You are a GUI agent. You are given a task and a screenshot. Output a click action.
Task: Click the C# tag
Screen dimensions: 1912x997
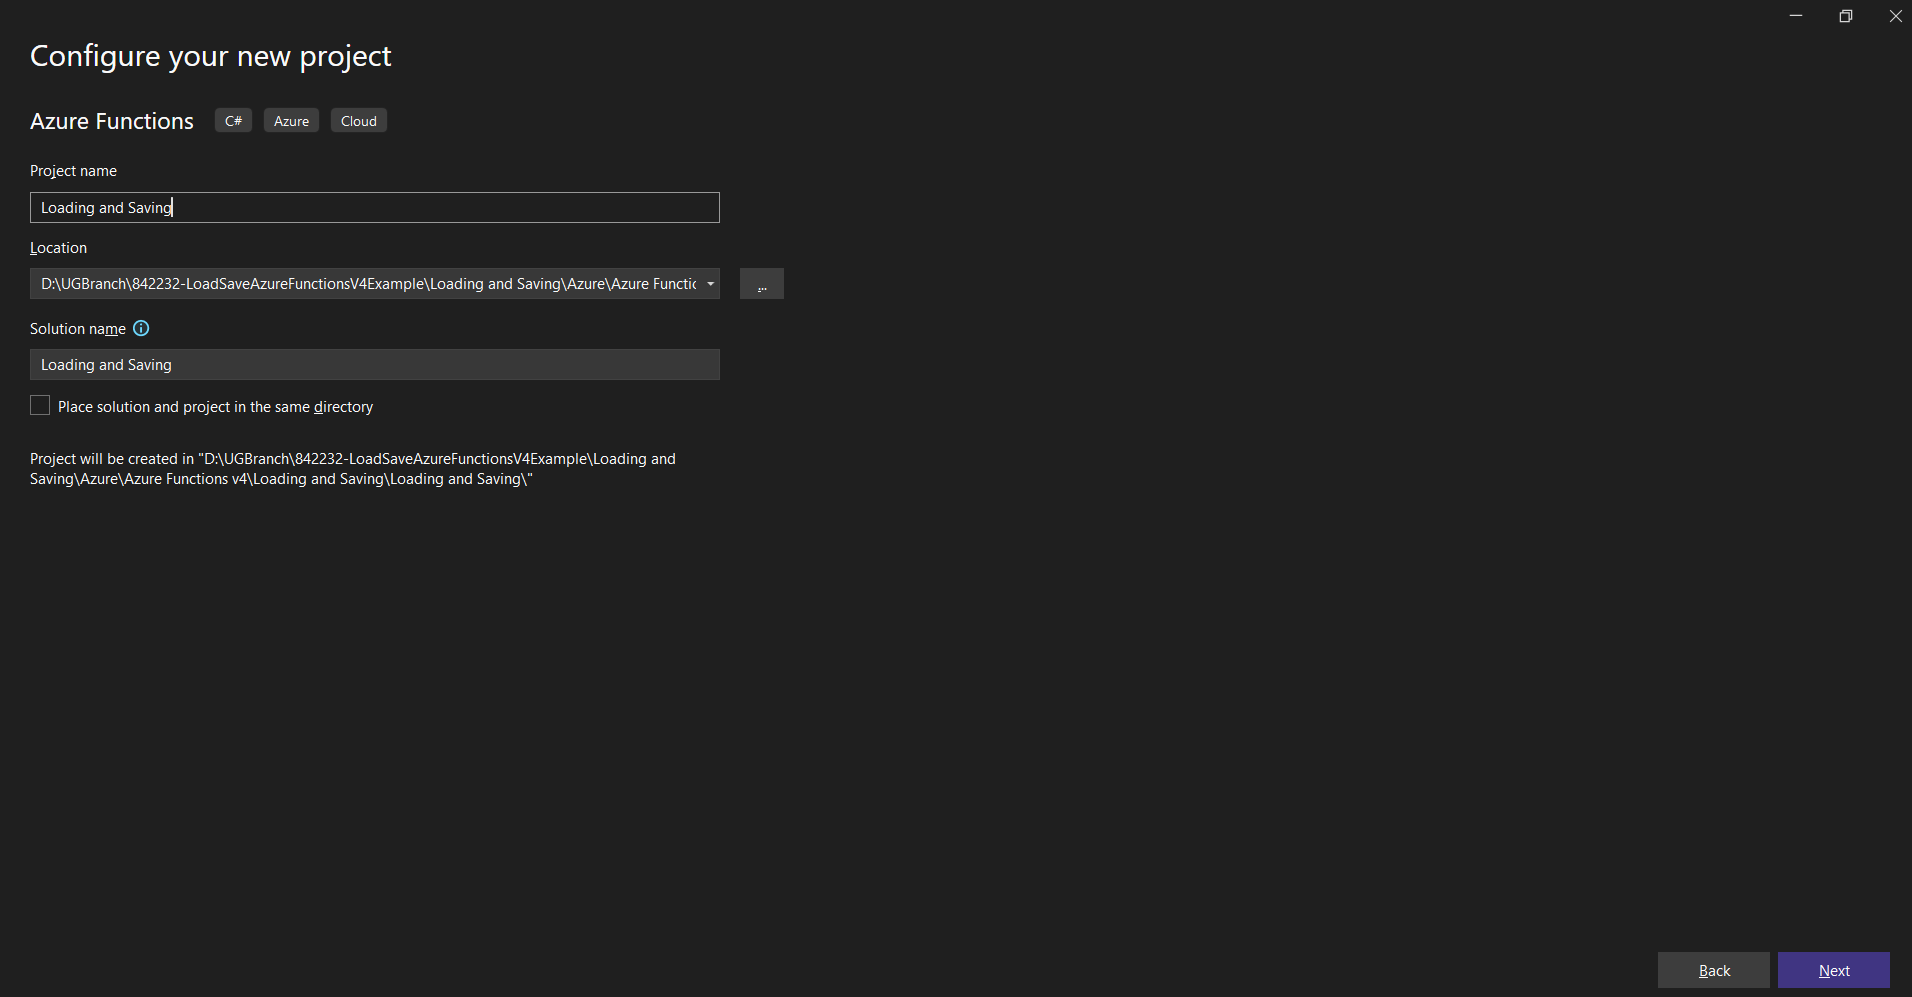233,120
